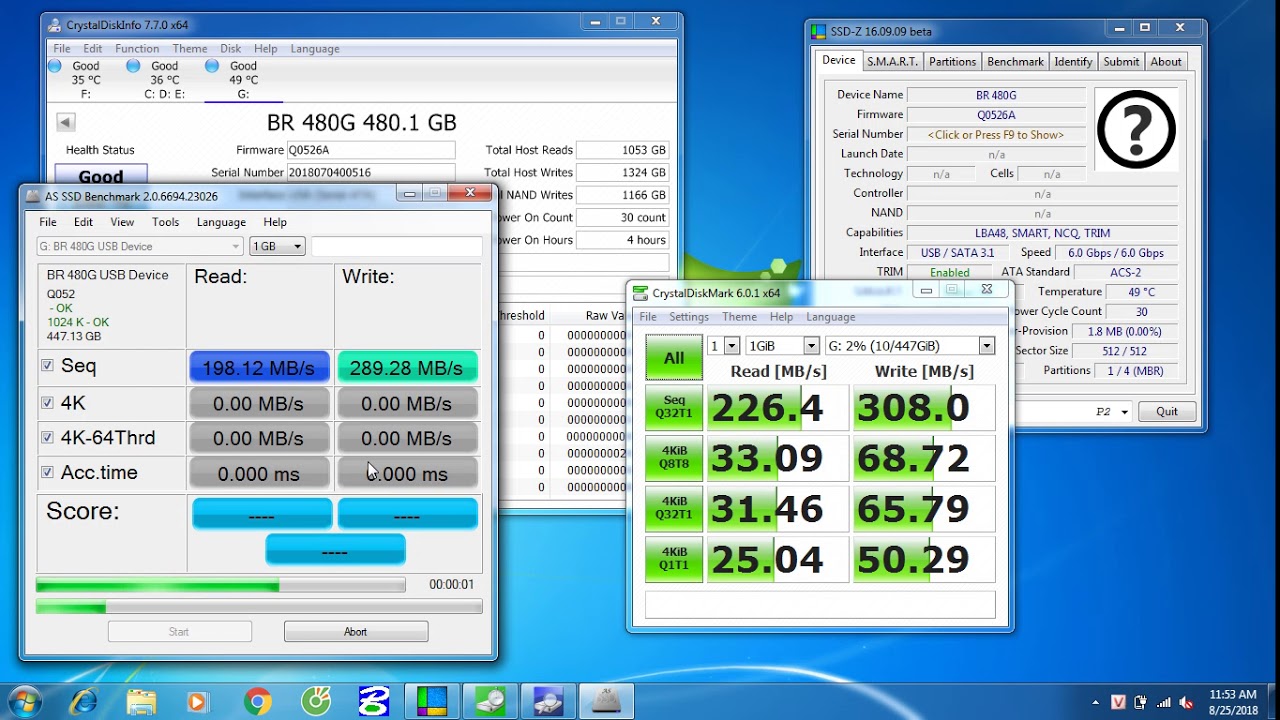Open the network signal tray icon
Image resolution: width=1280 pixels, height=720 pixels.
[1164, 702]
